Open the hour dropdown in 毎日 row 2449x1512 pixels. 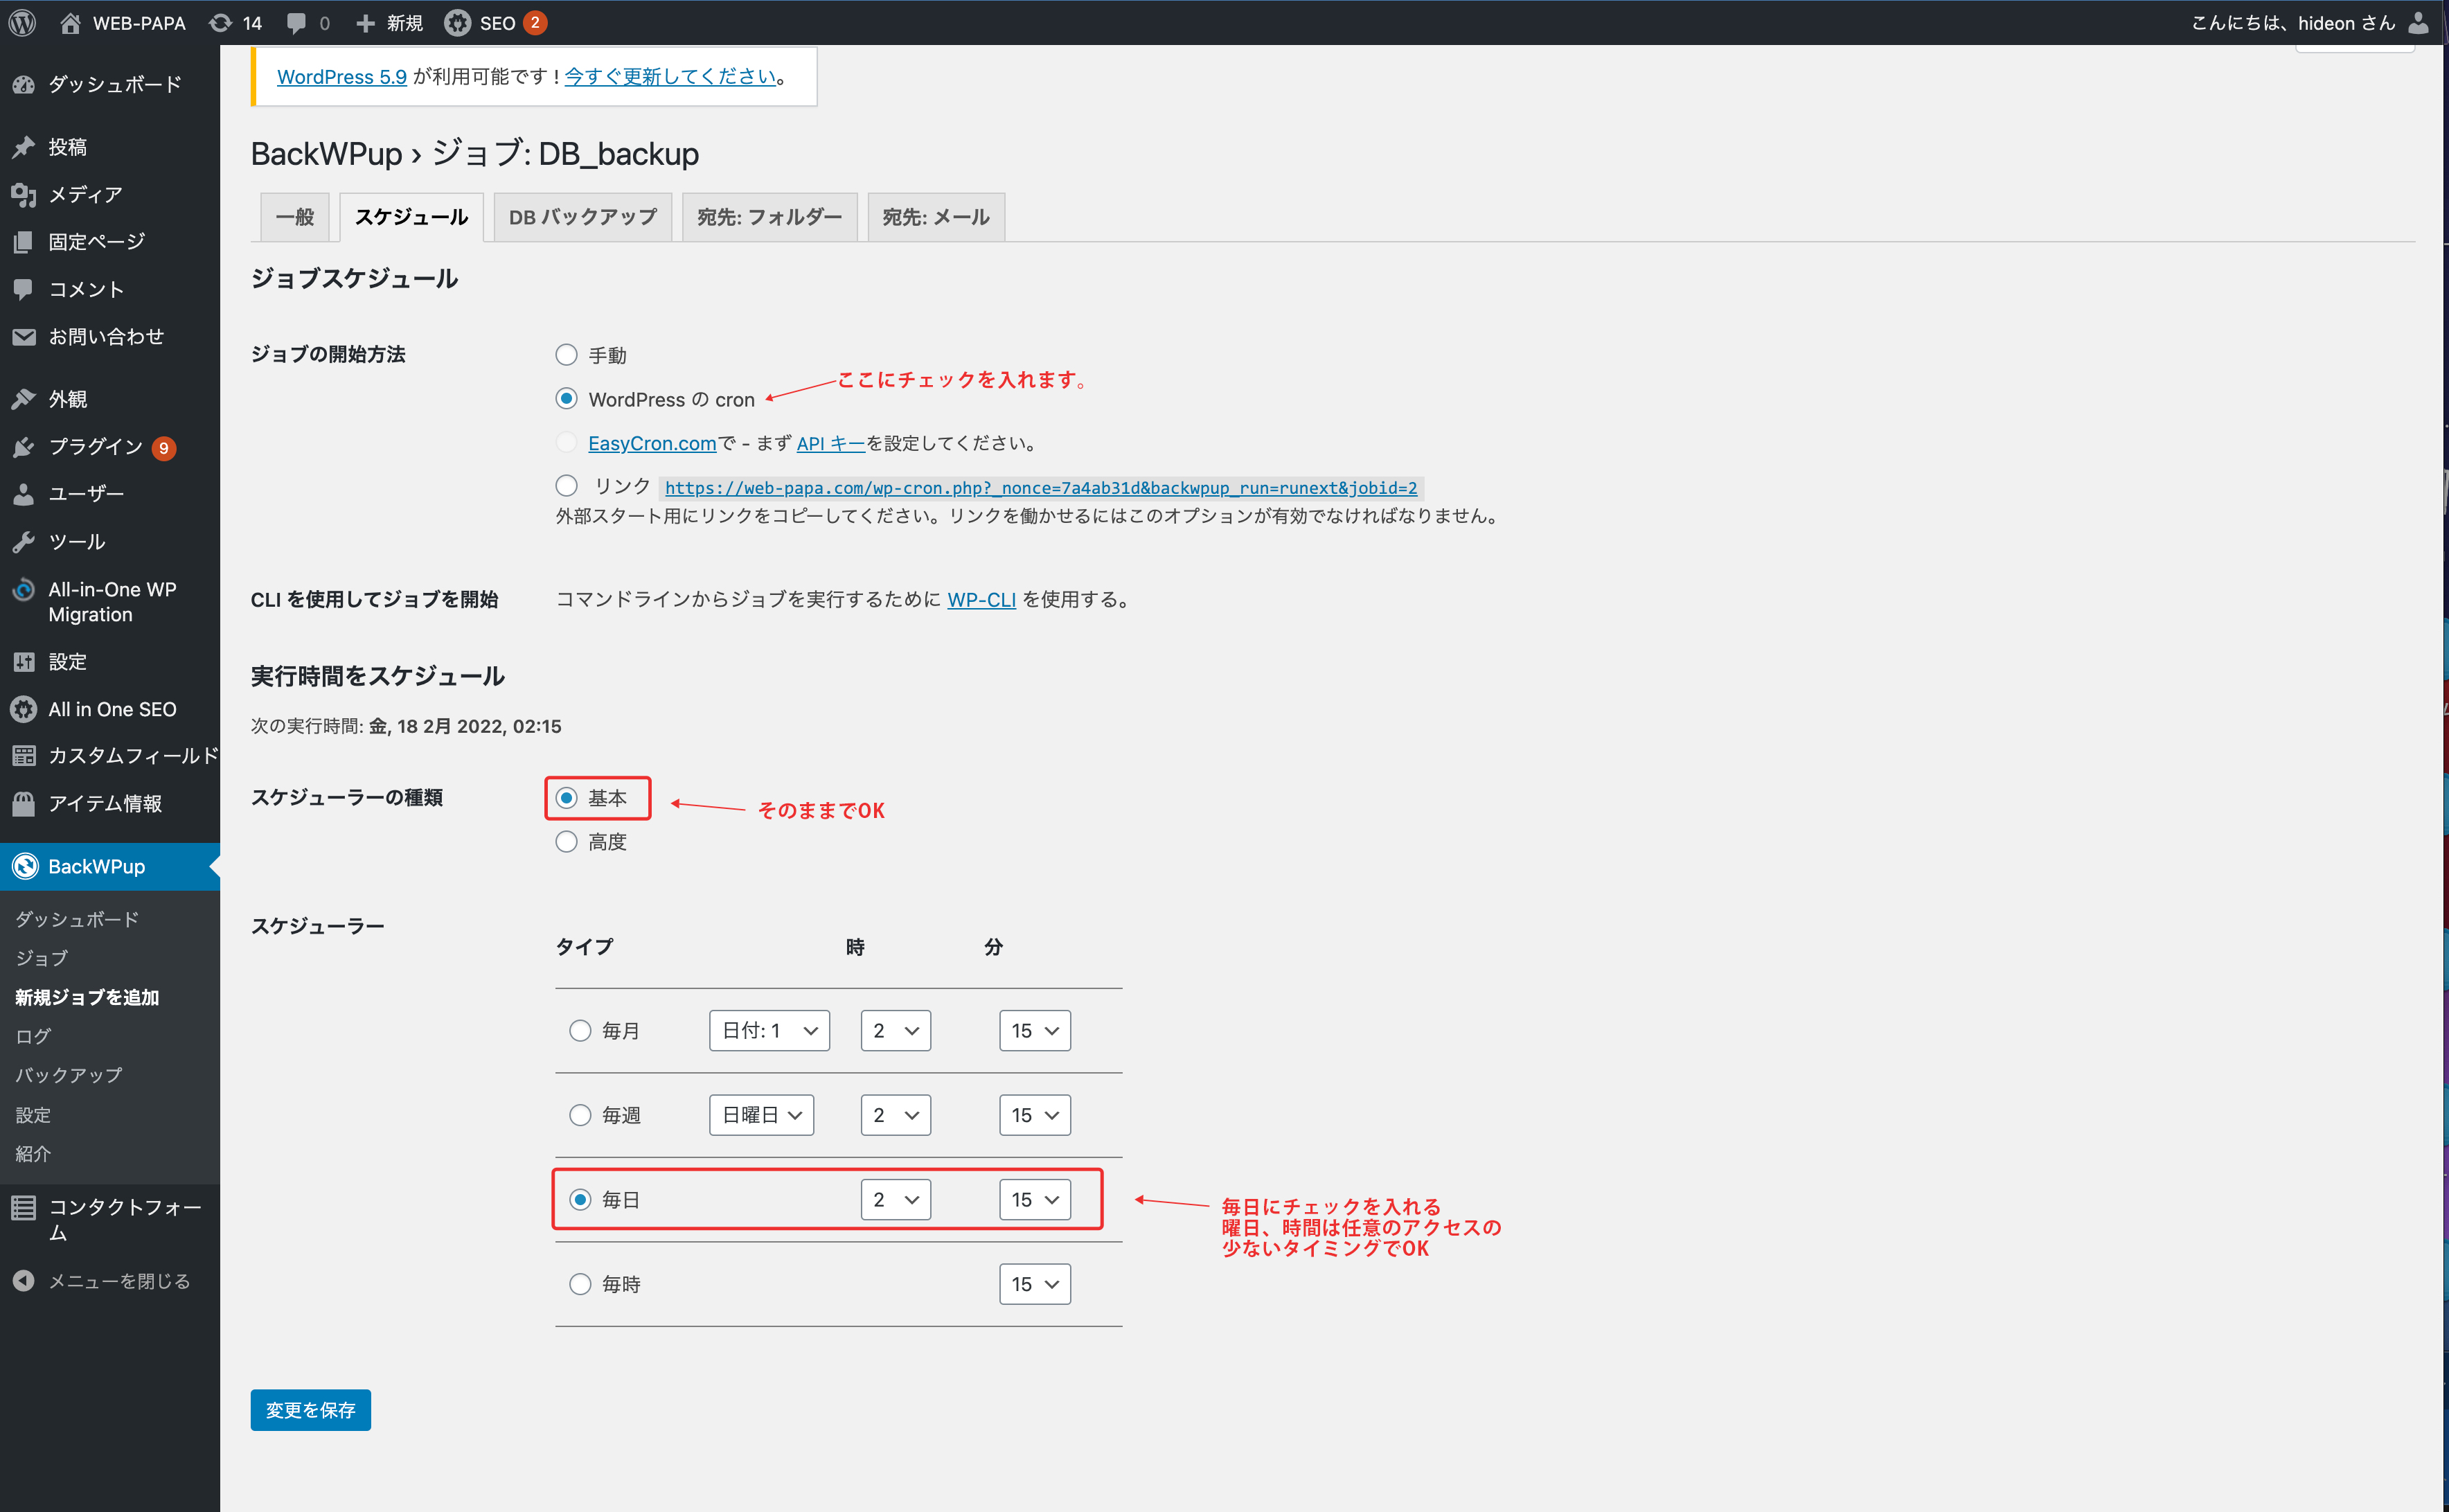click(895, 1199)
